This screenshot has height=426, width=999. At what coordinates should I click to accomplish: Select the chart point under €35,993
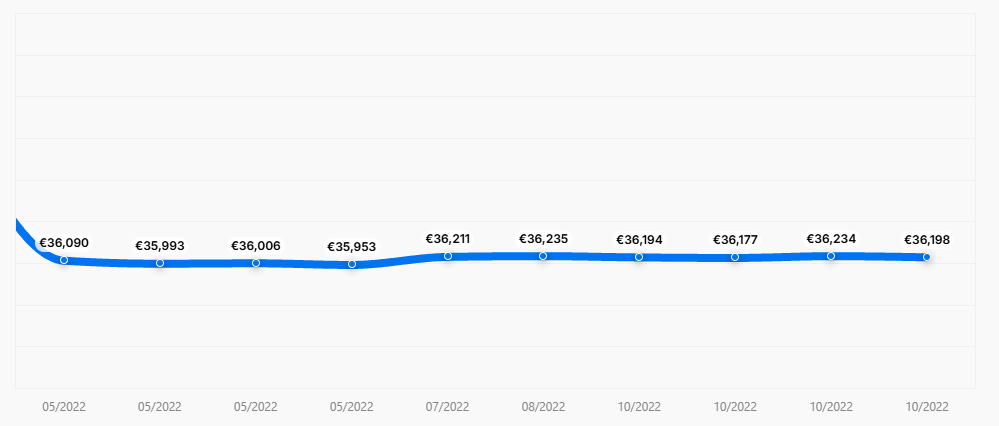160,263
